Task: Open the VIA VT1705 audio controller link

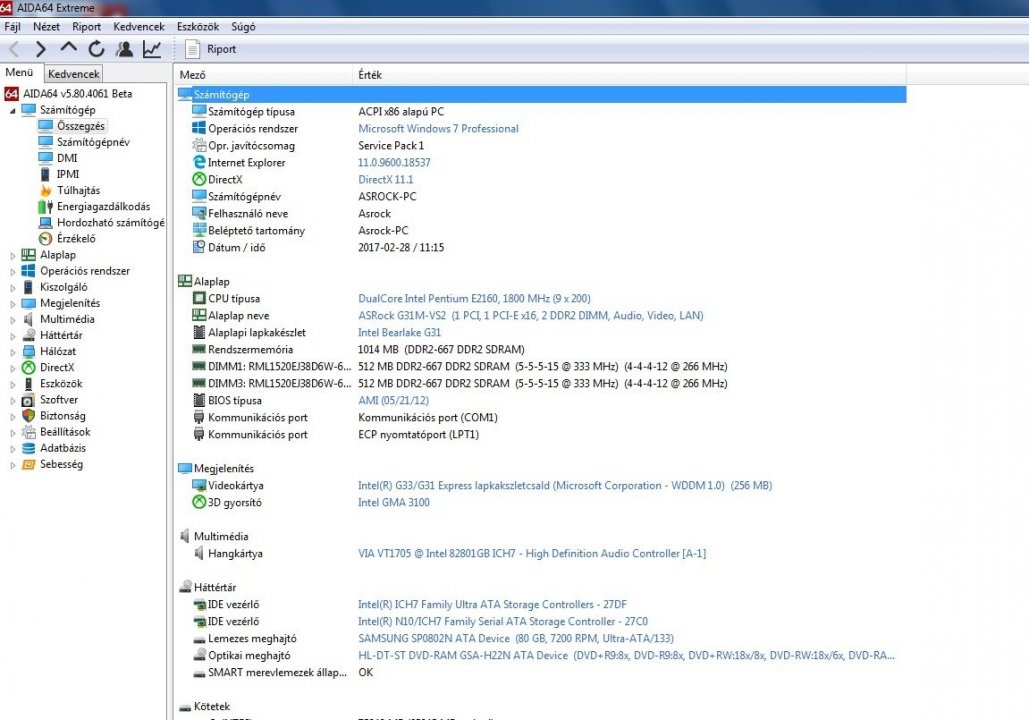Action: (x=532, y=553)
